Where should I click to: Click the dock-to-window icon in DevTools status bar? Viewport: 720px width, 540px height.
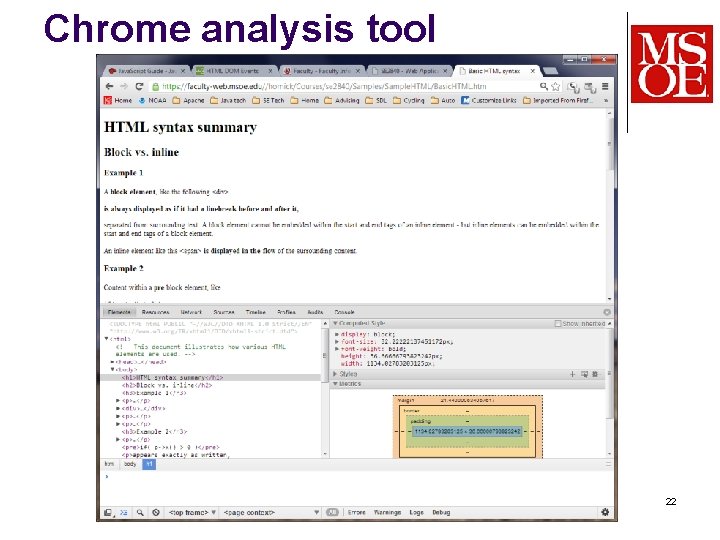108,512
